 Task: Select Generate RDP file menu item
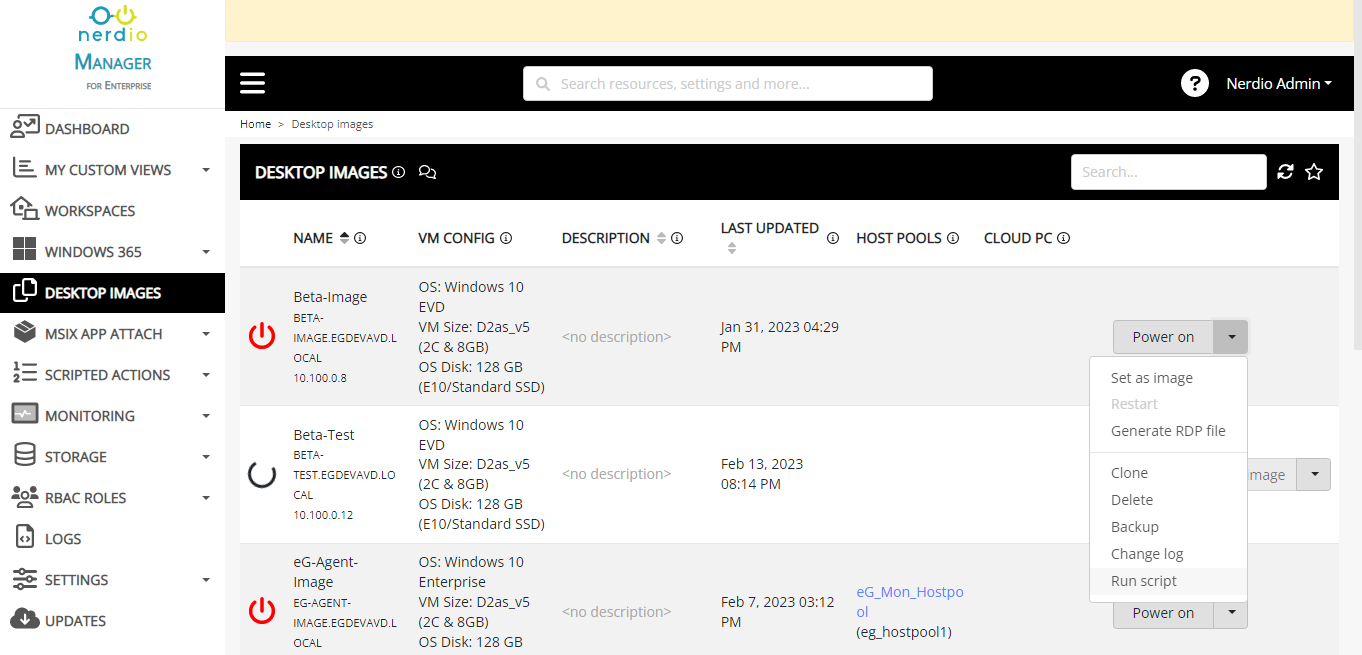pyautogui.click(x=1168, y=431)
